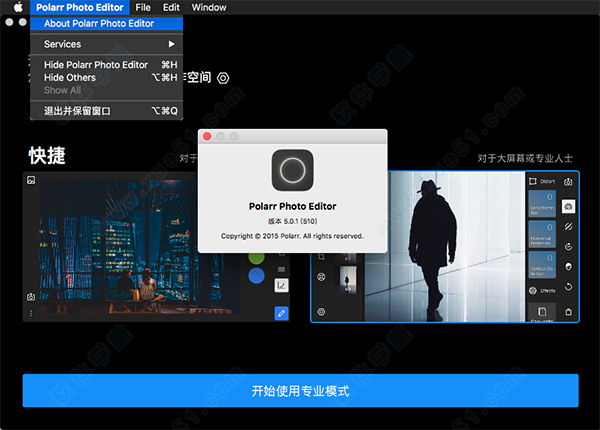Click the bottom box icon in pro toolbar
The width and height of the screenshot is (600, 430).
point(568,312)
